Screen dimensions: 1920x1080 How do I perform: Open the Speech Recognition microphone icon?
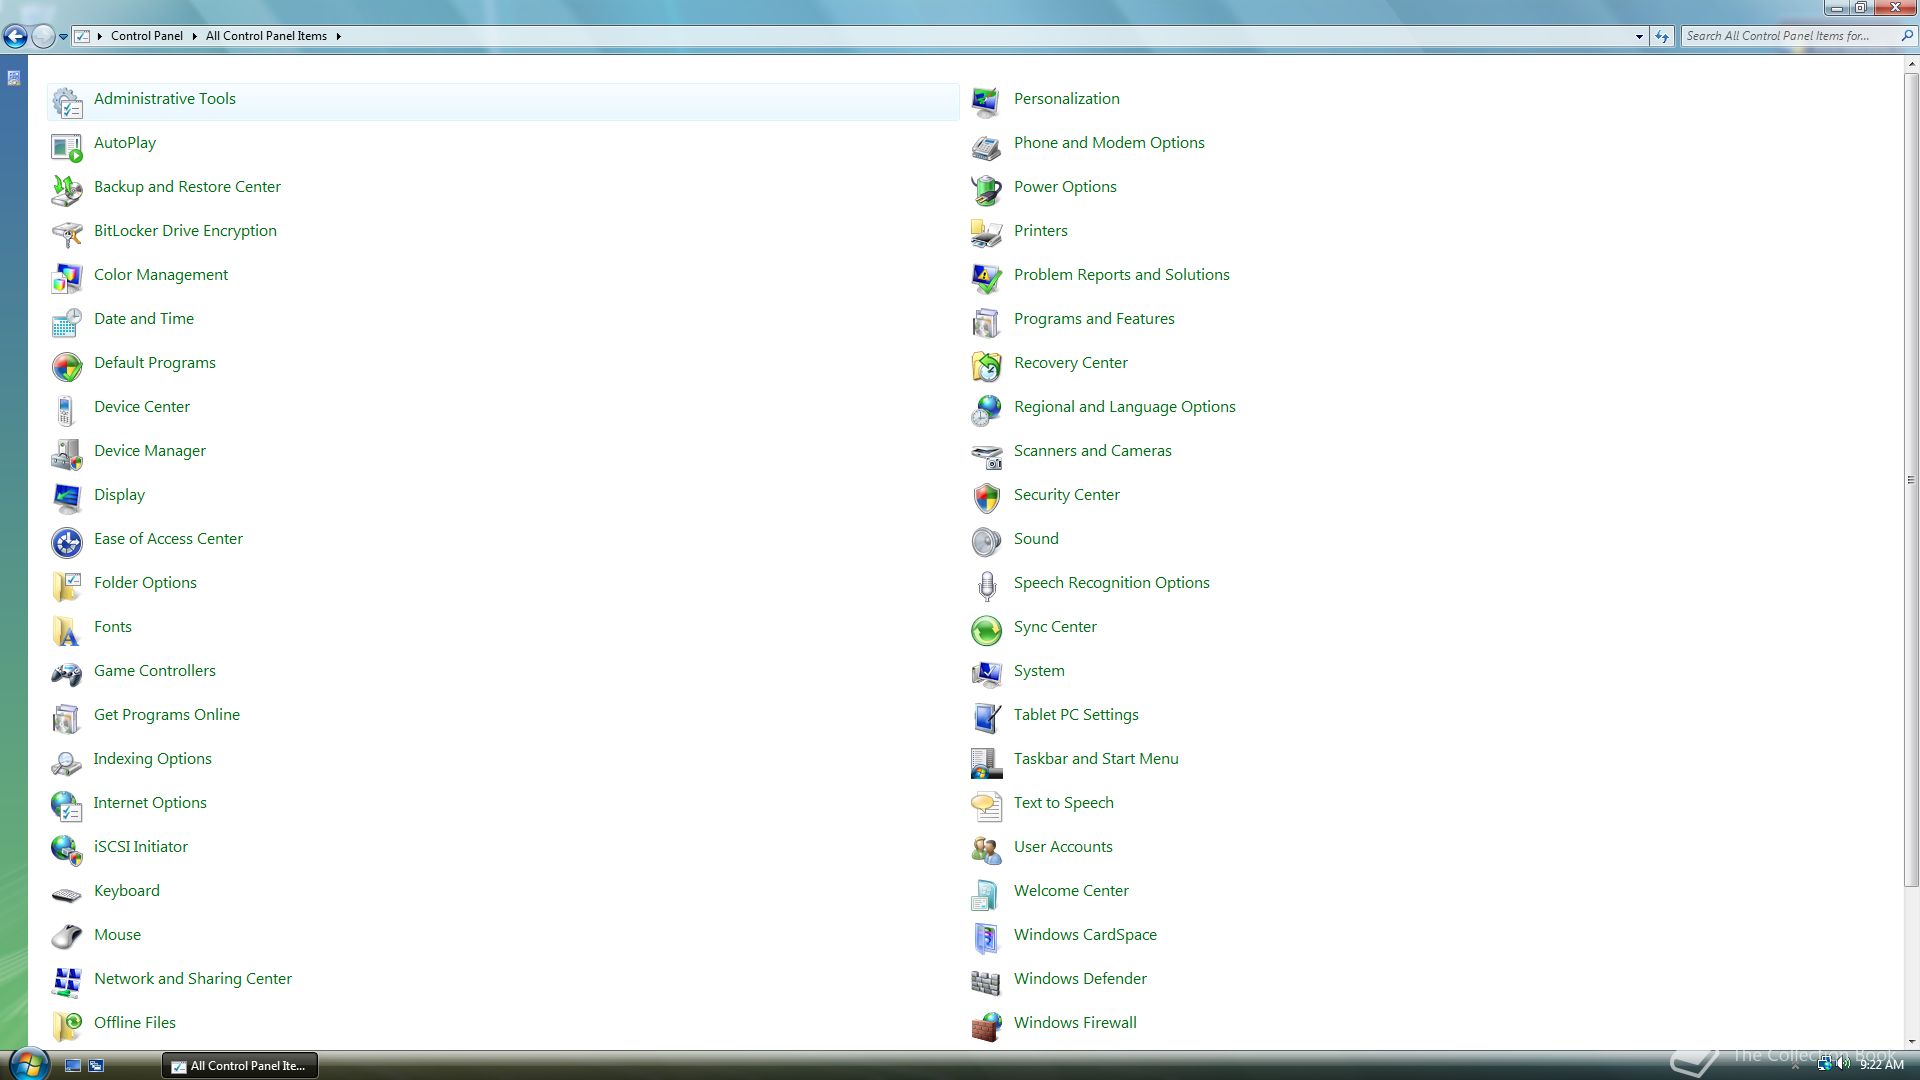pos(986,586)
